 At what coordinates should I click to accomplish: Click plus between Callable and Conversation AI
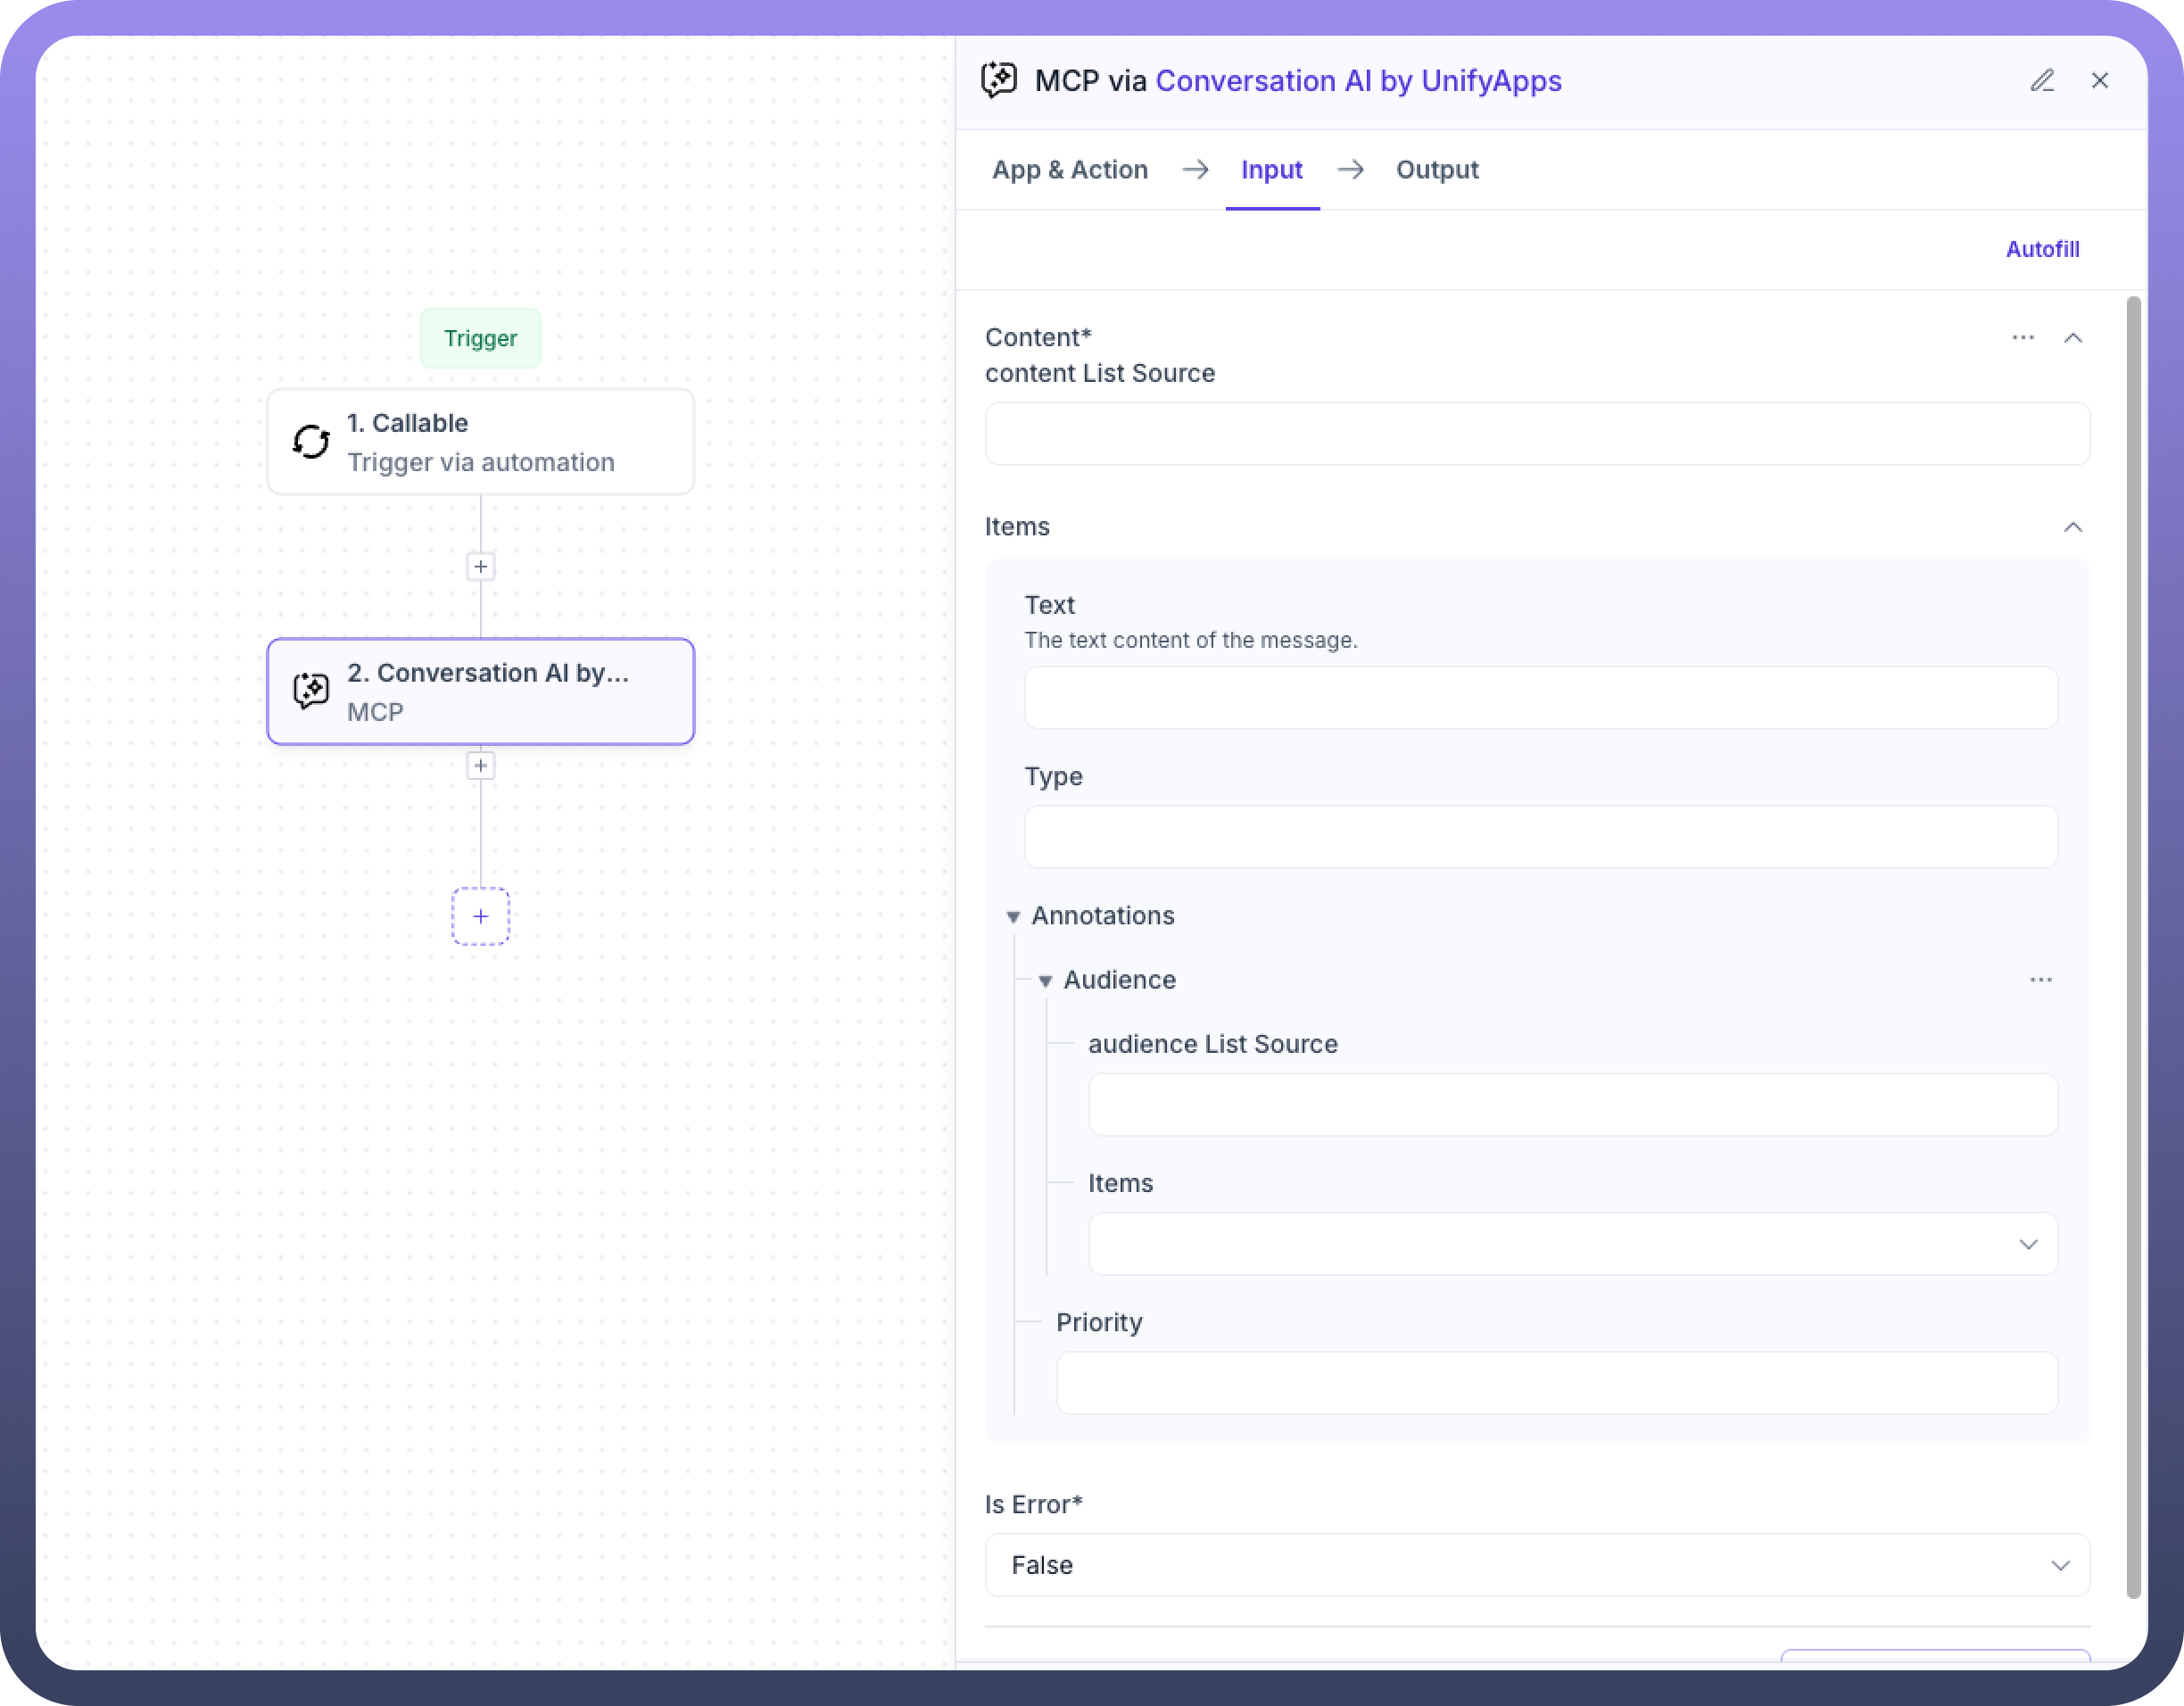click(481, 567)
